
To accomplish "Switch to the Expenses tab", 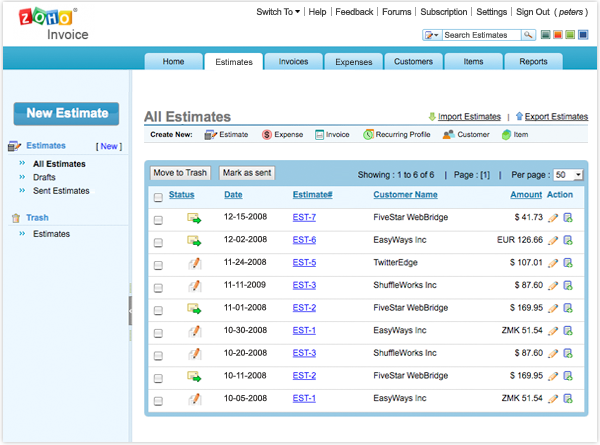I will pos(354,62).
